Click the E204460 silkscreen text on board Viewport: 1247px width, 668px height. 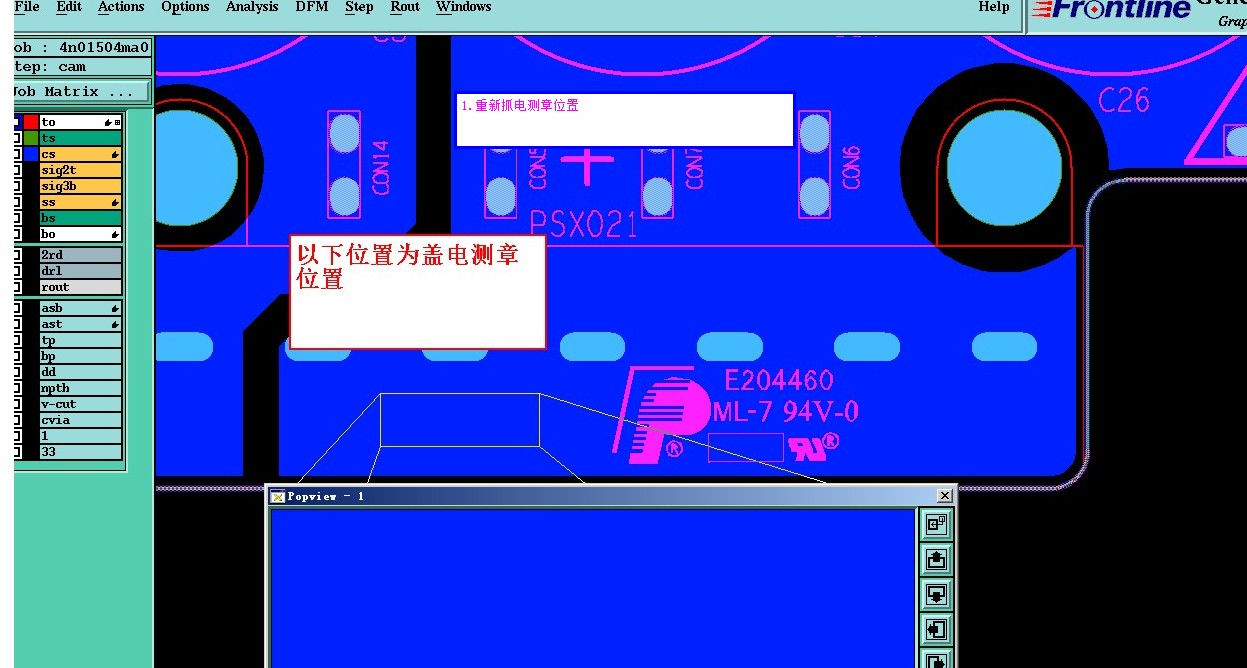click(x=779, y=381)
